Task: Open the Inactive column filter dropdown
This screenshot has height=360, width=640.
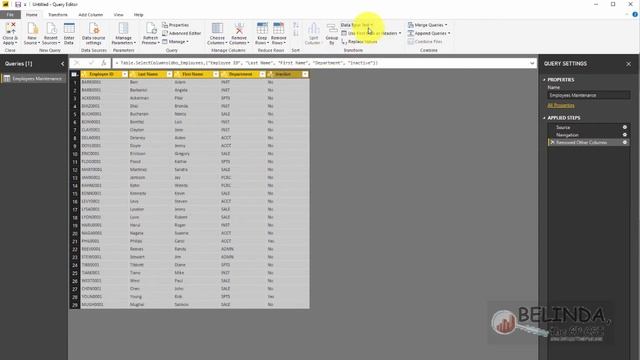Action: [x=305, y=74]
